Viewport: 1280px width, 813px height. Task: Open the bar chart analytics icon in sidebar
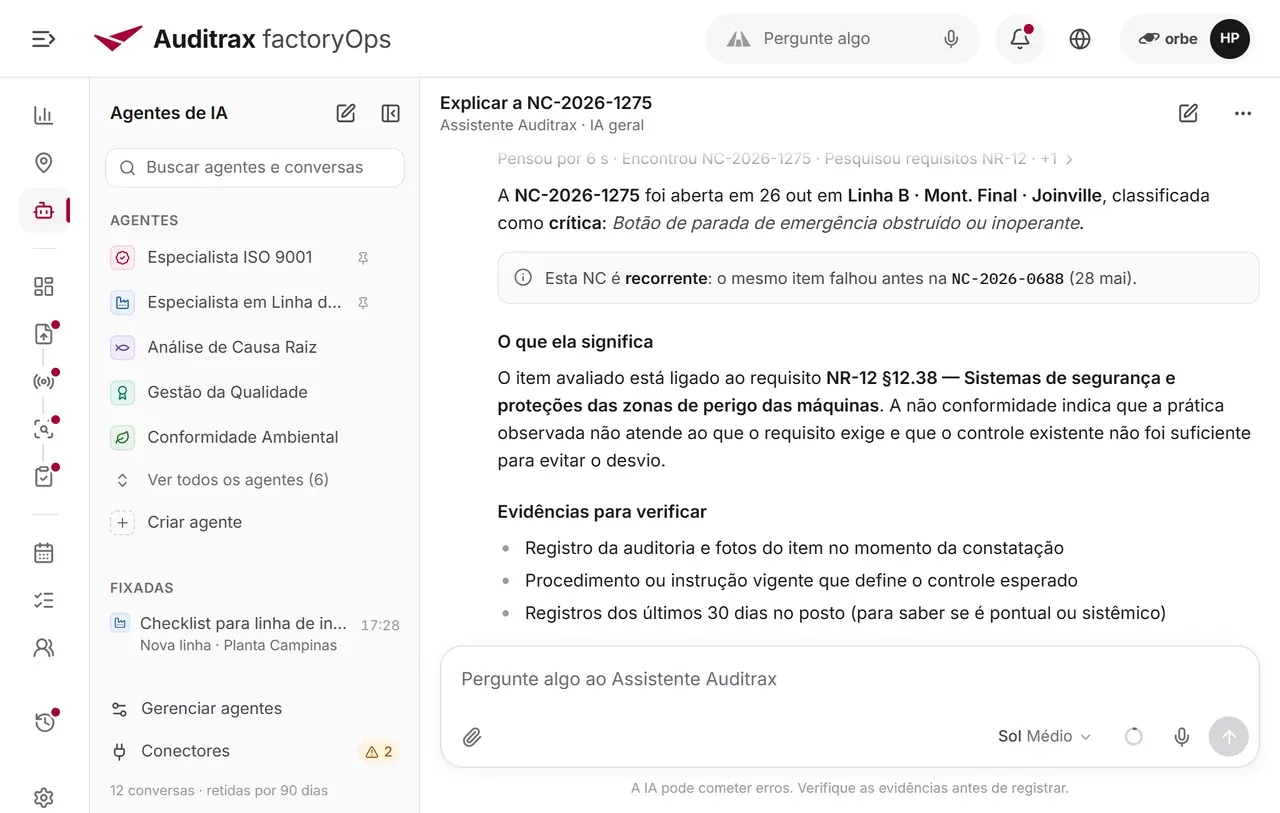(43, 115)
